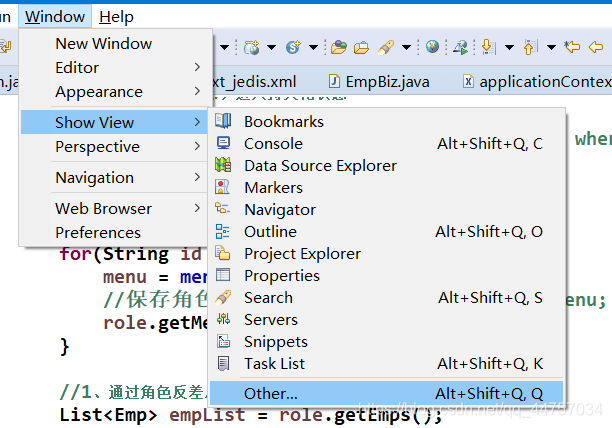
Task: Show the Console view
Action: click(386, 144)
